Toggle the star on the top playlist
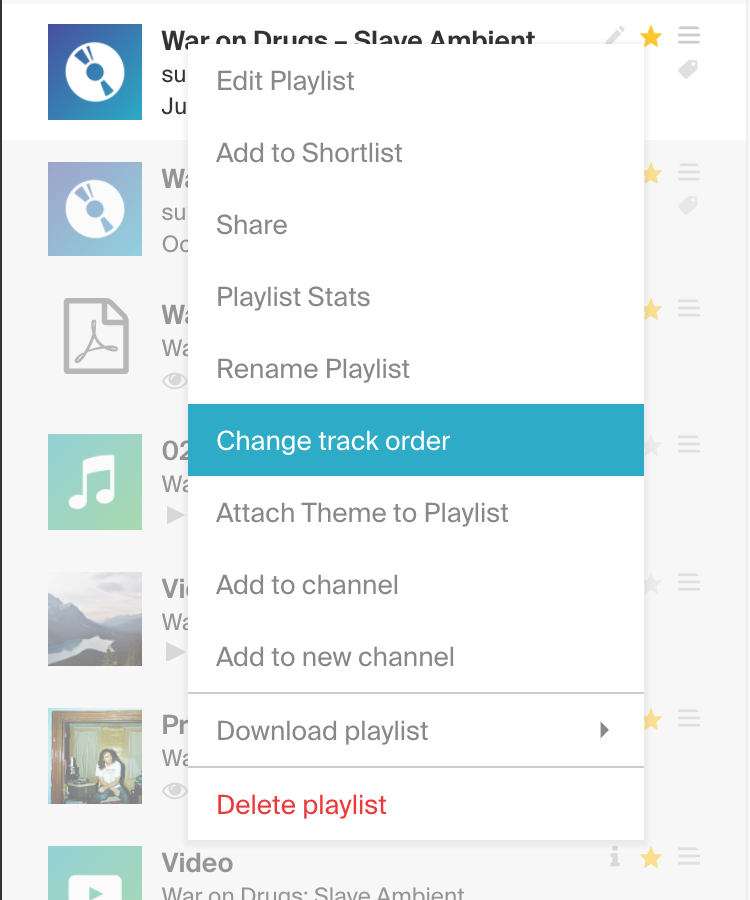The width and height of the screenshot is (750, 900). 651,34
